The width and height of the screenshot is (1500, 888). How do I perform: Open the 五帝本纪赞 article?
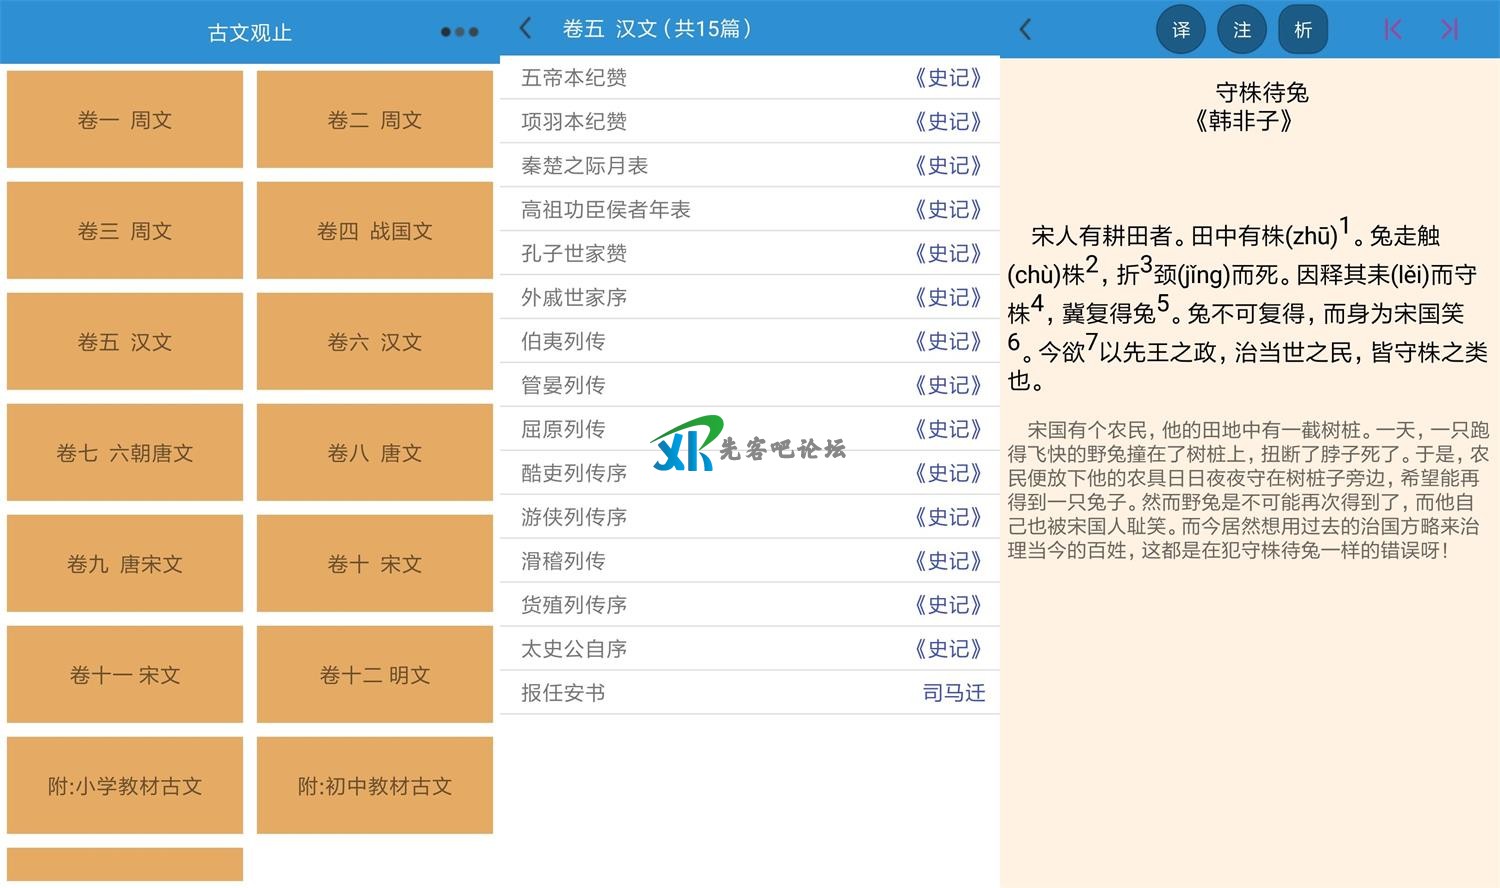pos(574,78)
